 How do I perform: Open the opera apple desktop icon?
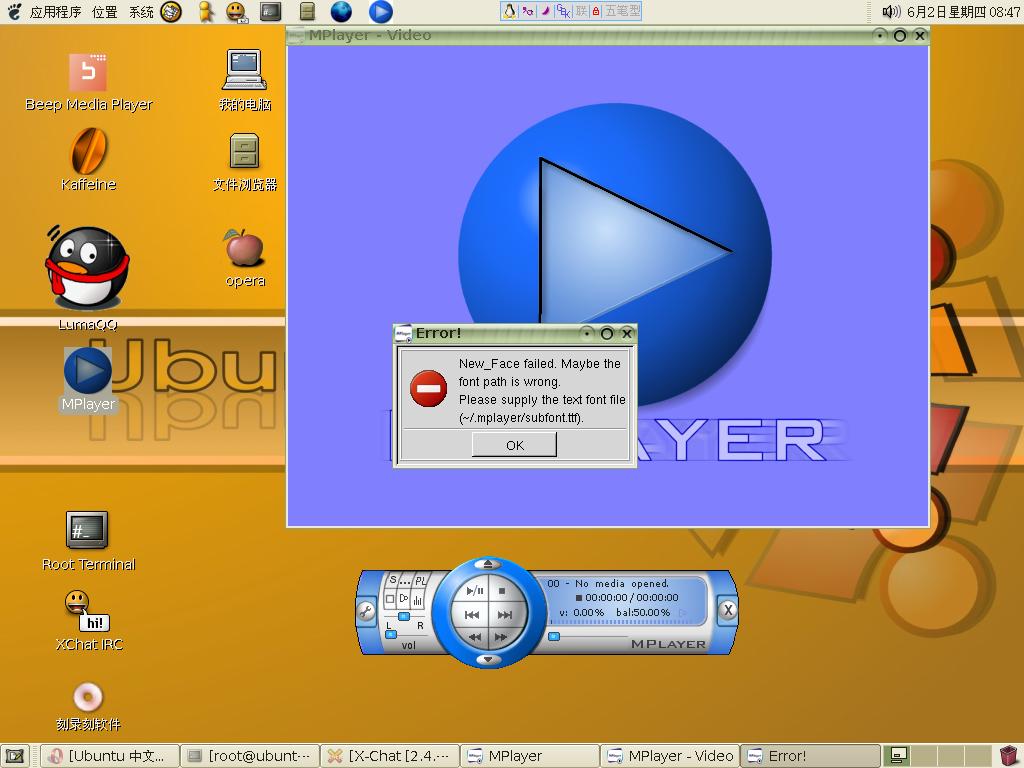(x=245, y=257)
